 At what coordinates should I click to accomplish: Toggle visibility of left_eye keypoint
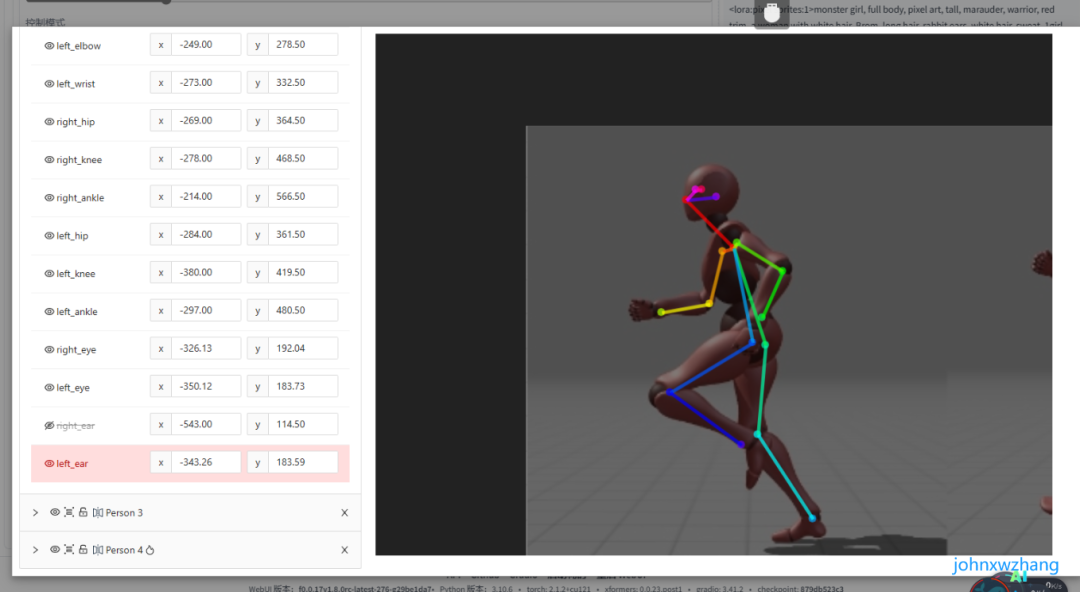click(49, 387)
